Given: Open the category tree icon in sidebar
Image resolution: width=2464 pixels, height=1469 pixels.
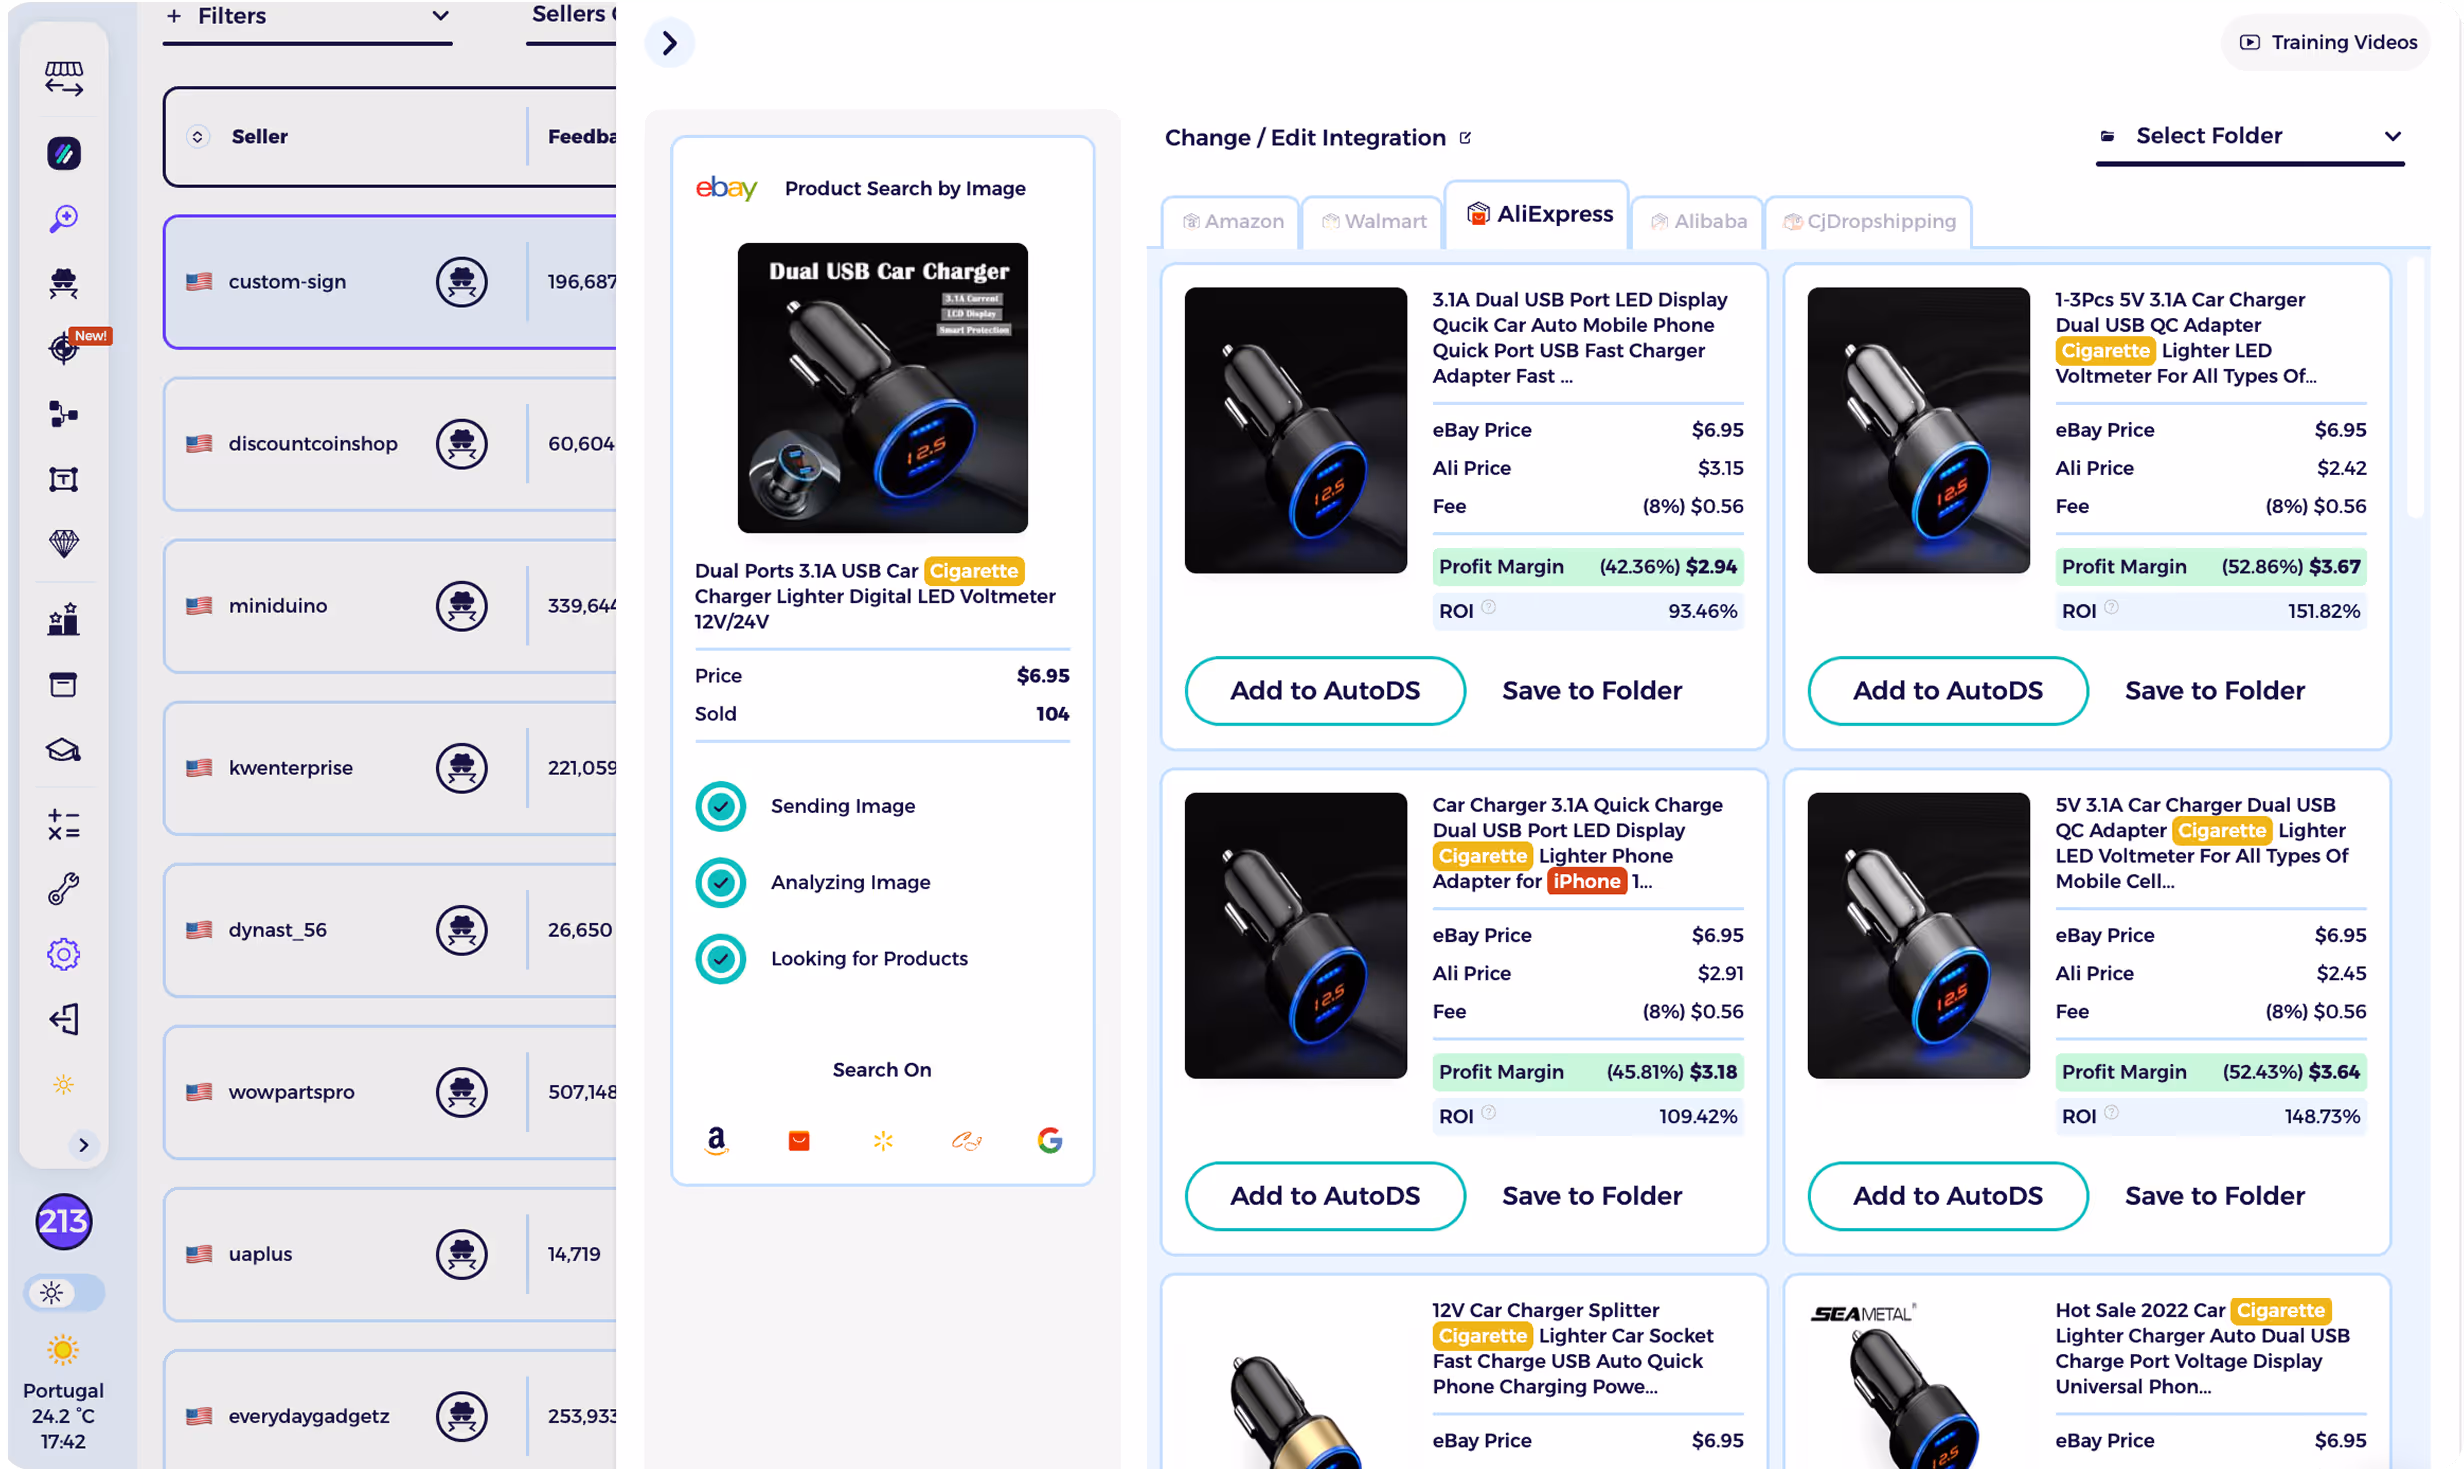Looking at the screenshot, I should coord(63,413).
